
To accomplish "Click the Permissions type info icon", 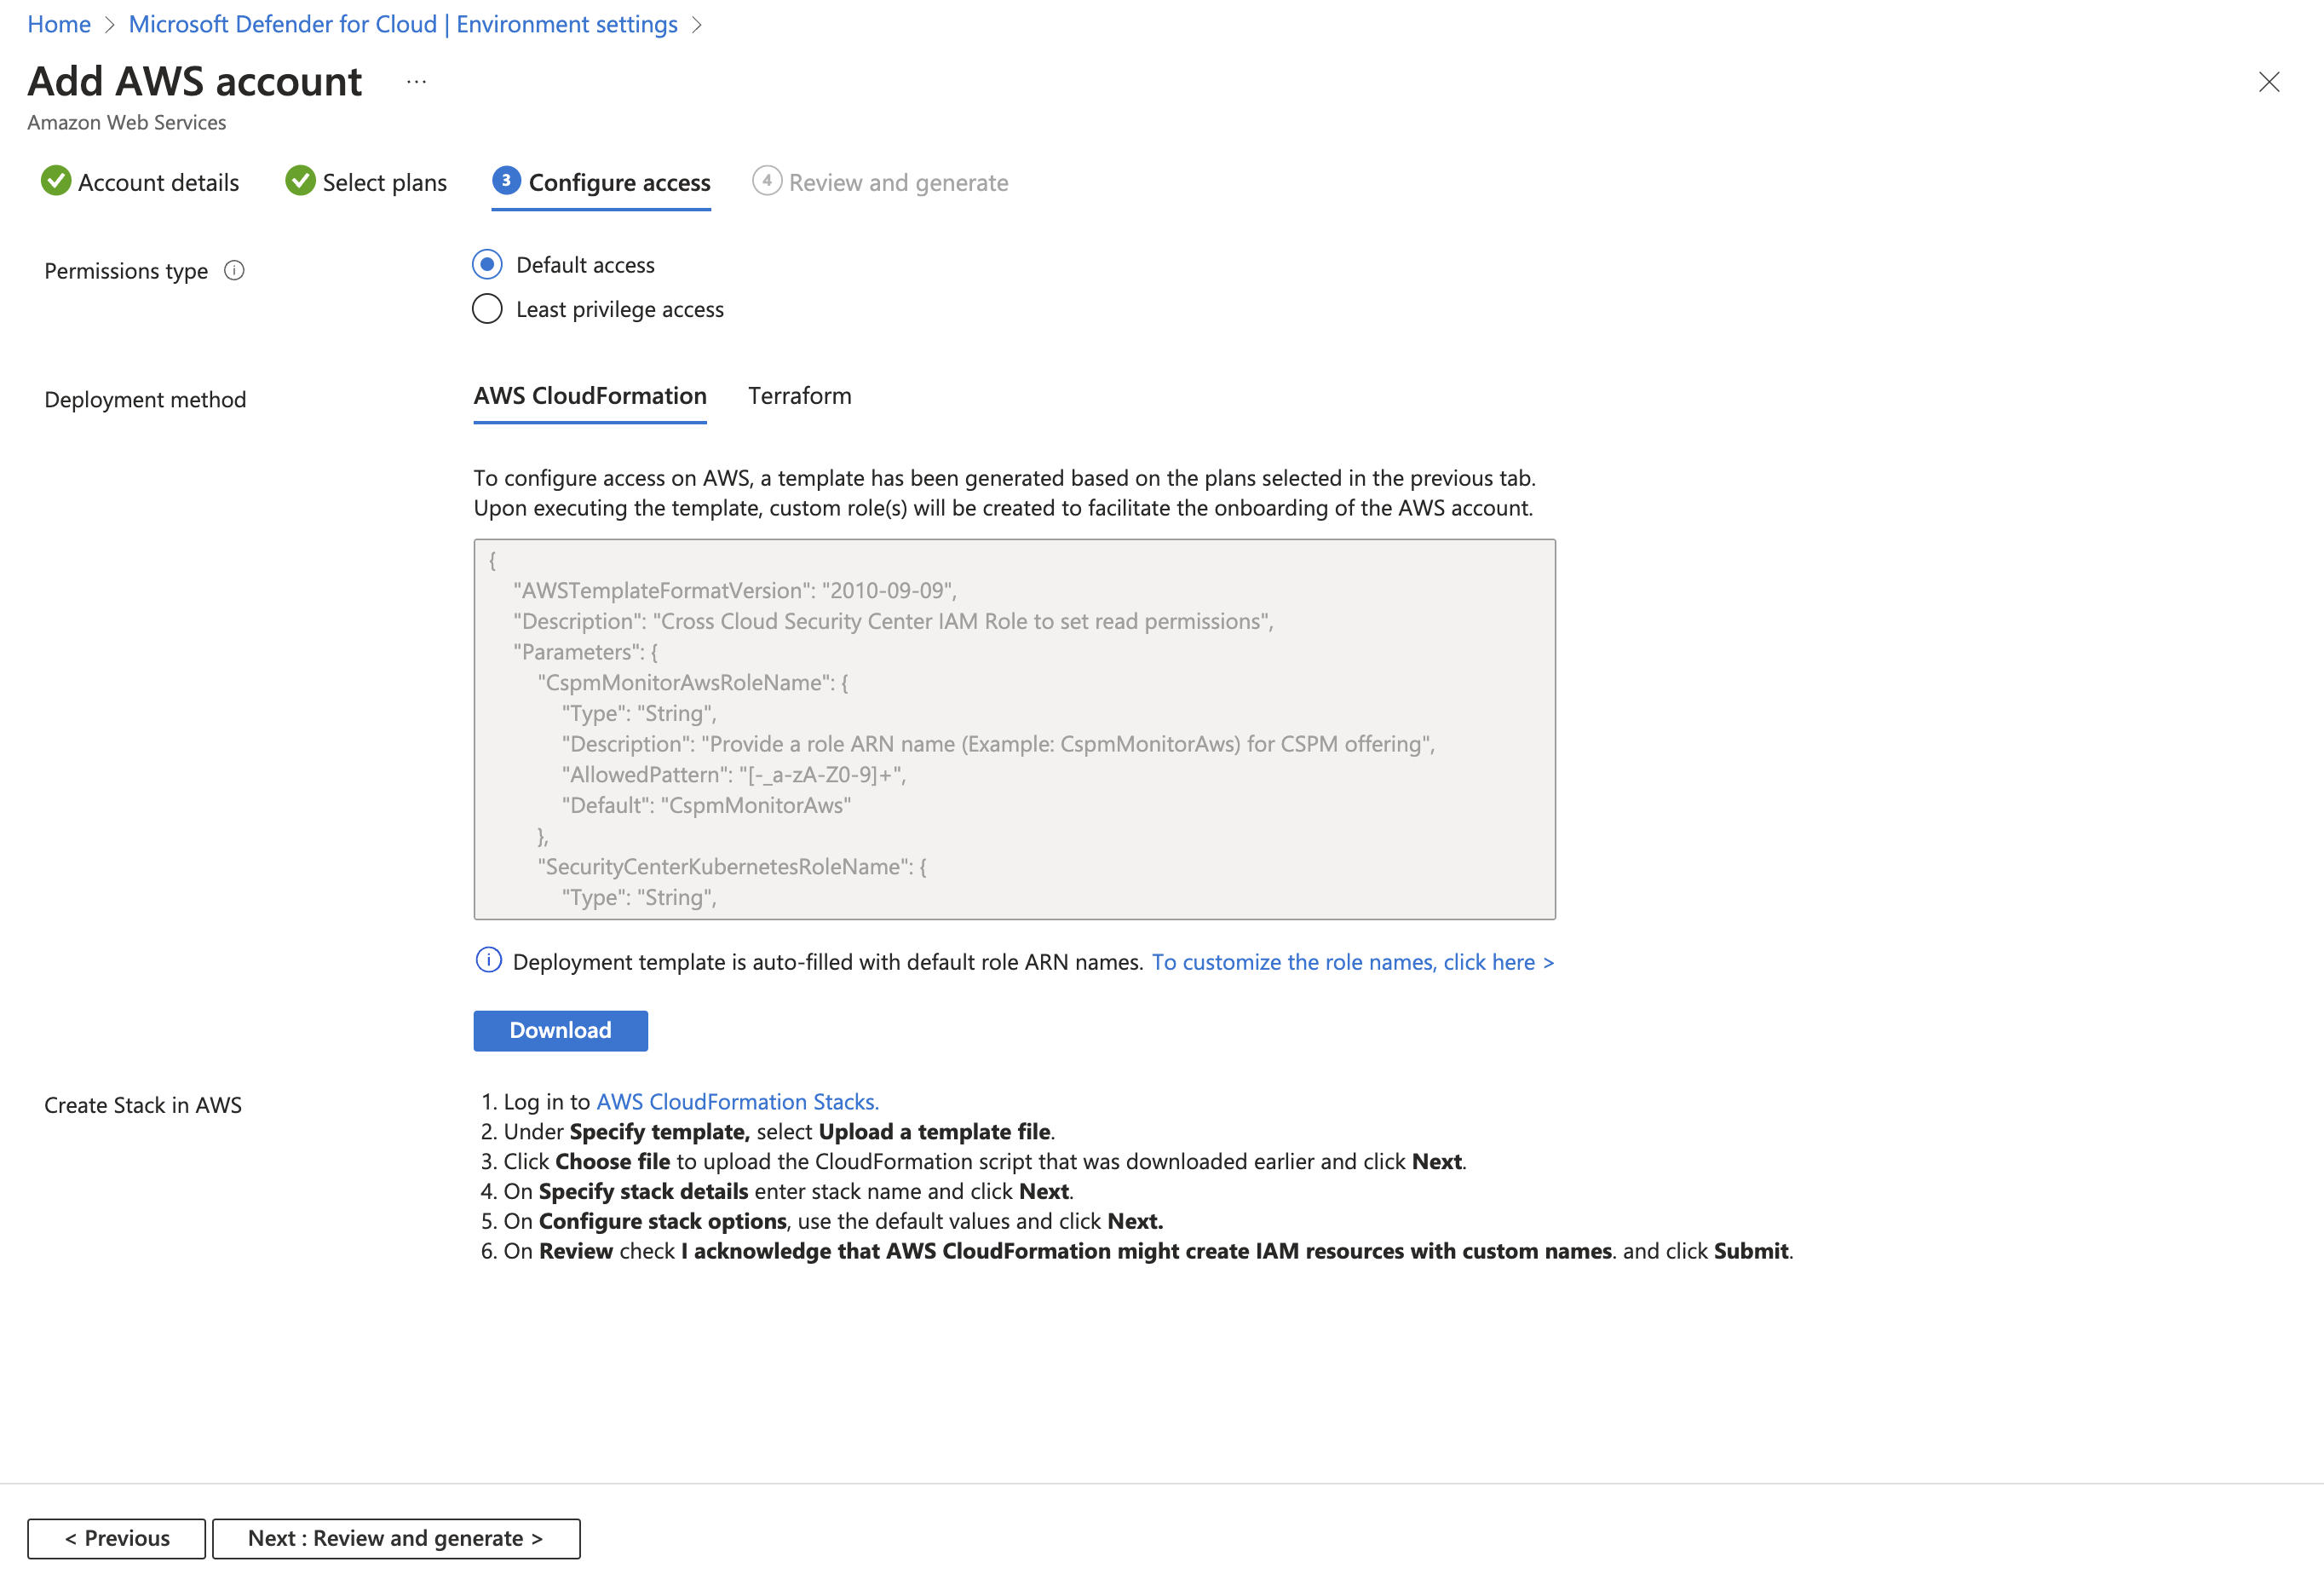I will coord(234,270).
